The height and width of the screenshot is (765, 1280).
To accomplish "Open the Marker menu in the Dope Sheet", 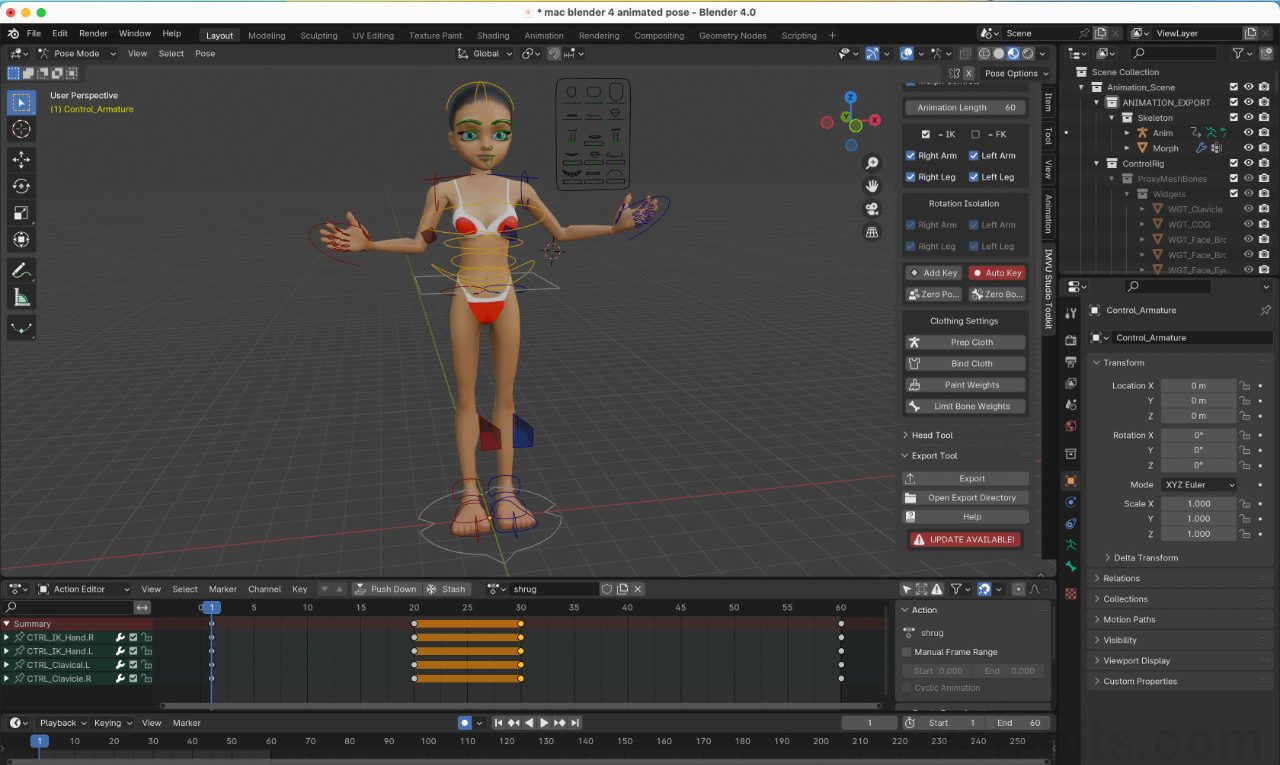I will 222,588.
